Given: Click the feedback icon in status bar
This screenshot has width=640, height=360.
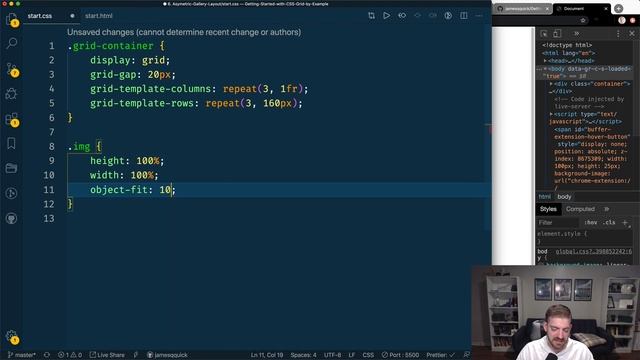Looking at the screenshot, I should click(466, 355).
